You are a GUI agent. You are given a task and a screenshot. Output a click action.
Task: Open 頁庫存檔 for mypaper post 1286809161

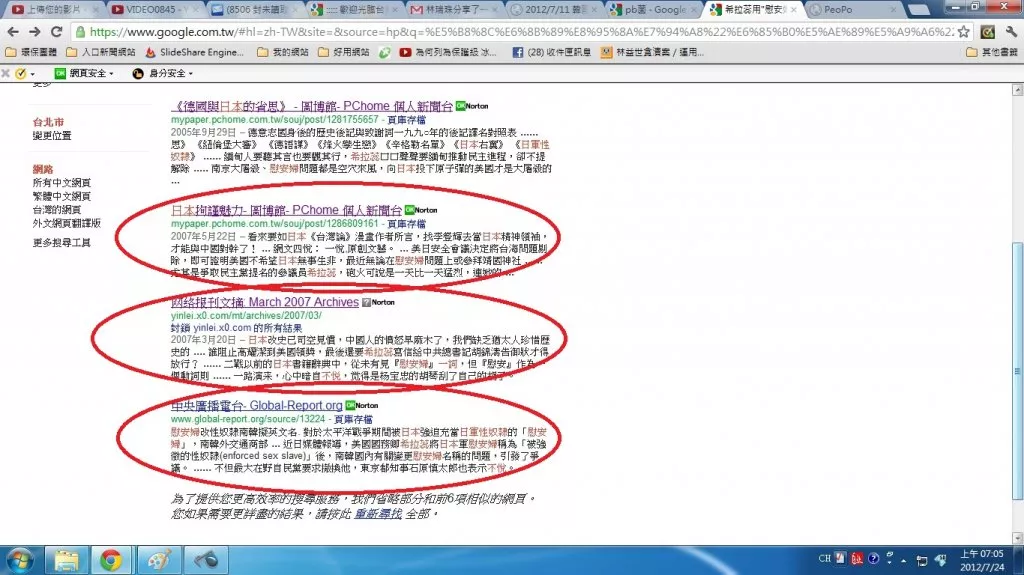point(407,223)
